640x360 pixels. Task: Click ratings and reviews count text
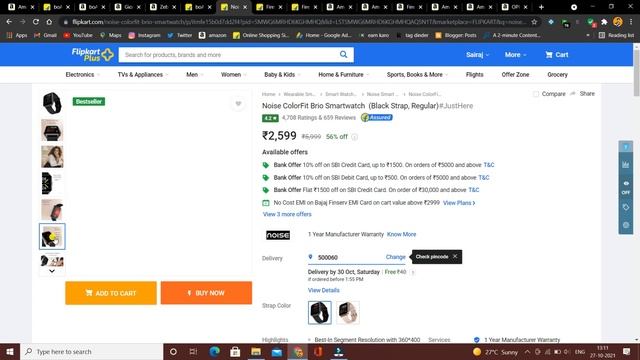[319, 118]
